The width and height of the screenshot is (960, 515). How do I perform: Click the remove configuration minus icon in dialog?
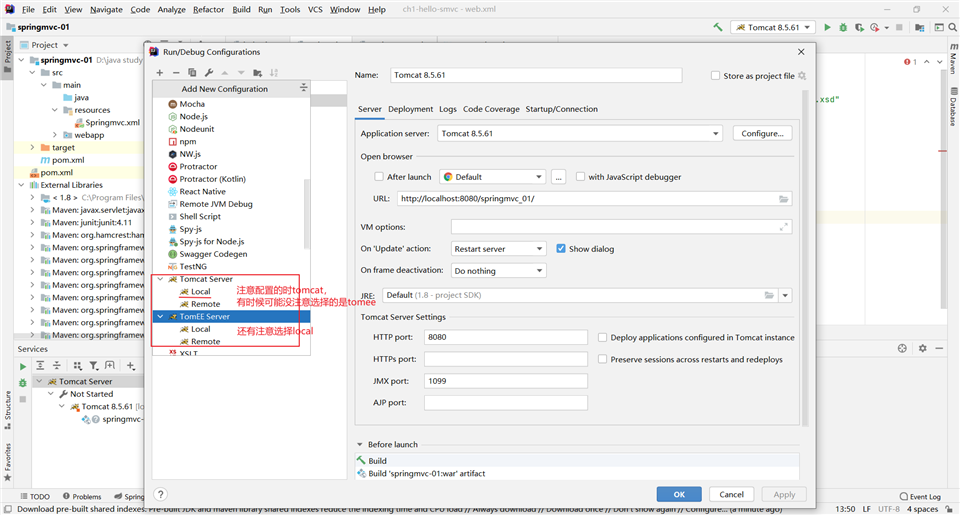(176, 72)
